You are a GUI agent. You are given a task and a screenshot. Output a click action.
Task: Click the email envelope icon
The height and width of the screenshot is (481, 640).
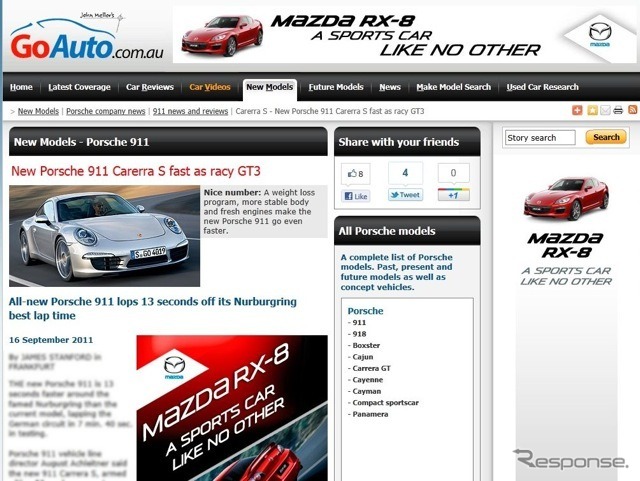point(605,110)
